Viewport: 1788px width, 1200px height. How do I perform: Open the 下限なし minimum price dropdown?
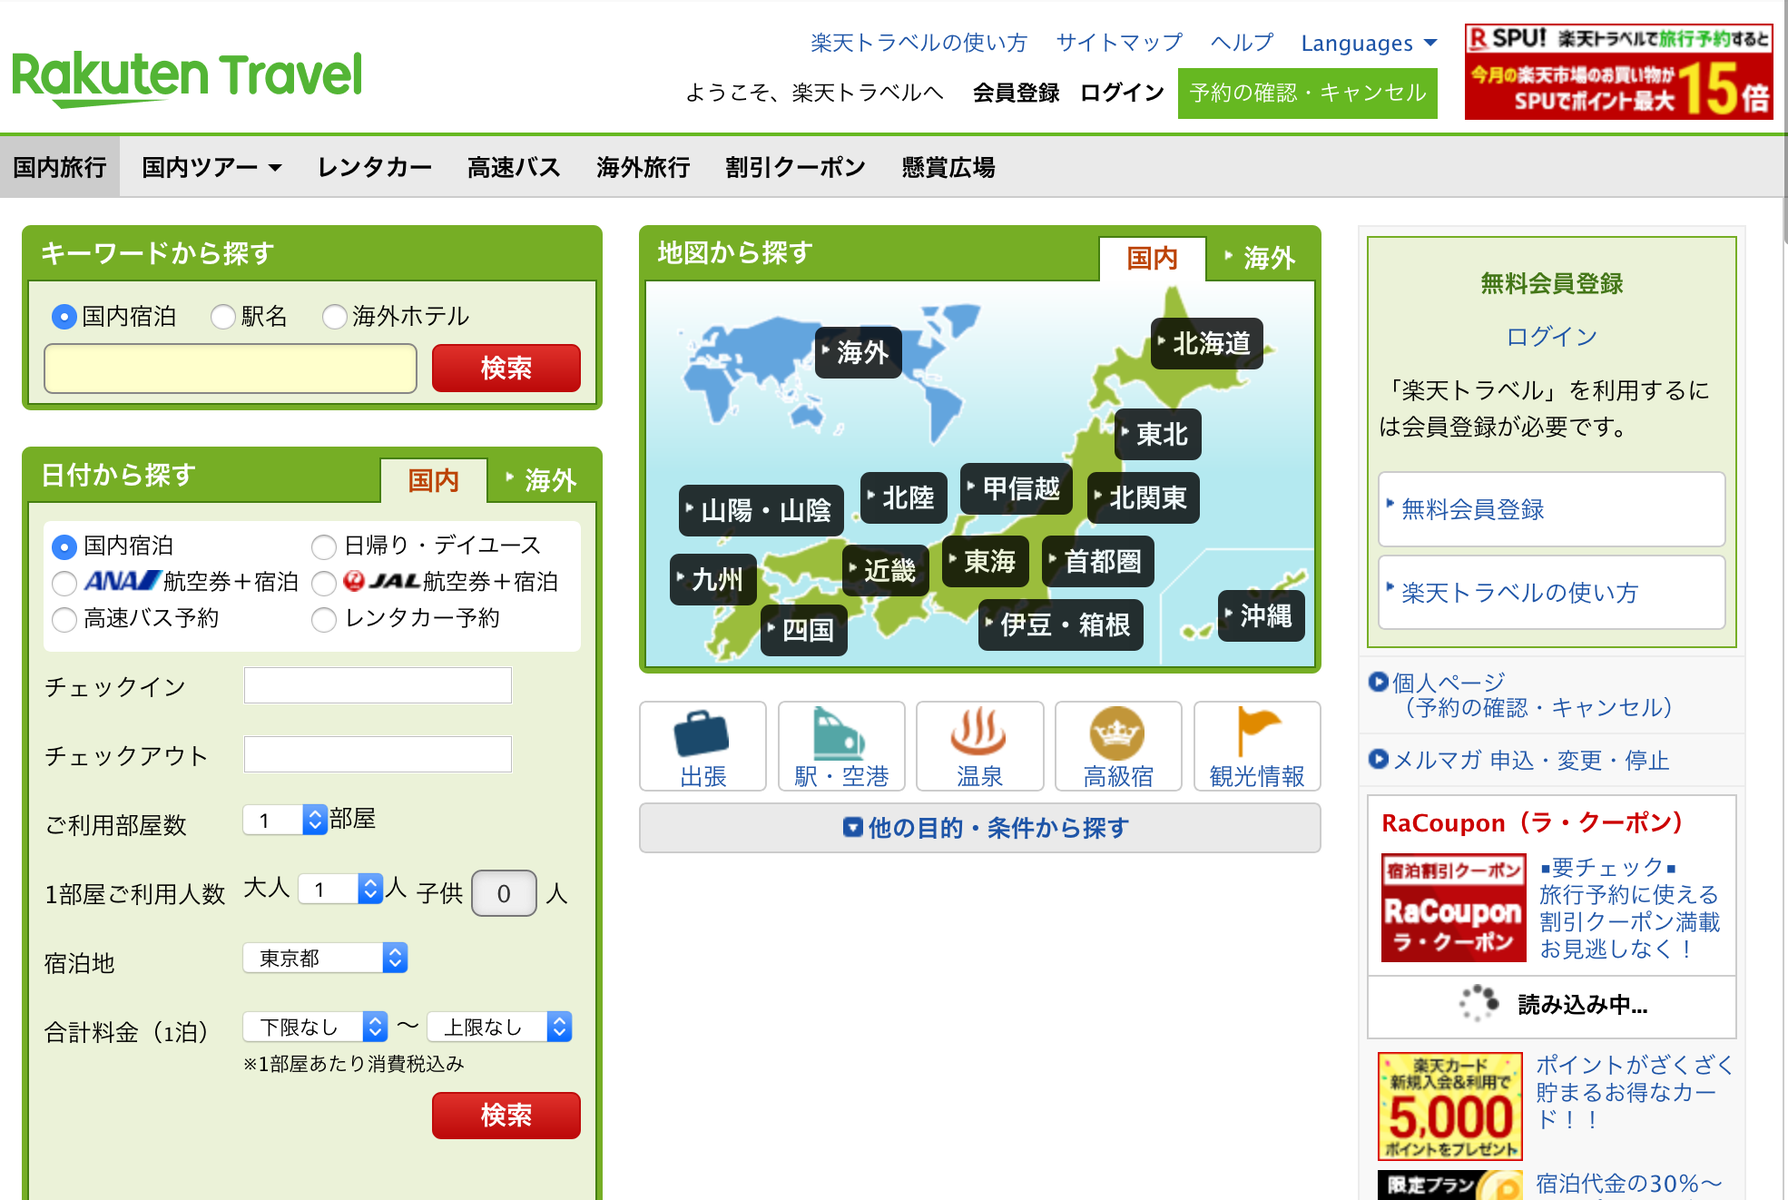pos(315,1027)
